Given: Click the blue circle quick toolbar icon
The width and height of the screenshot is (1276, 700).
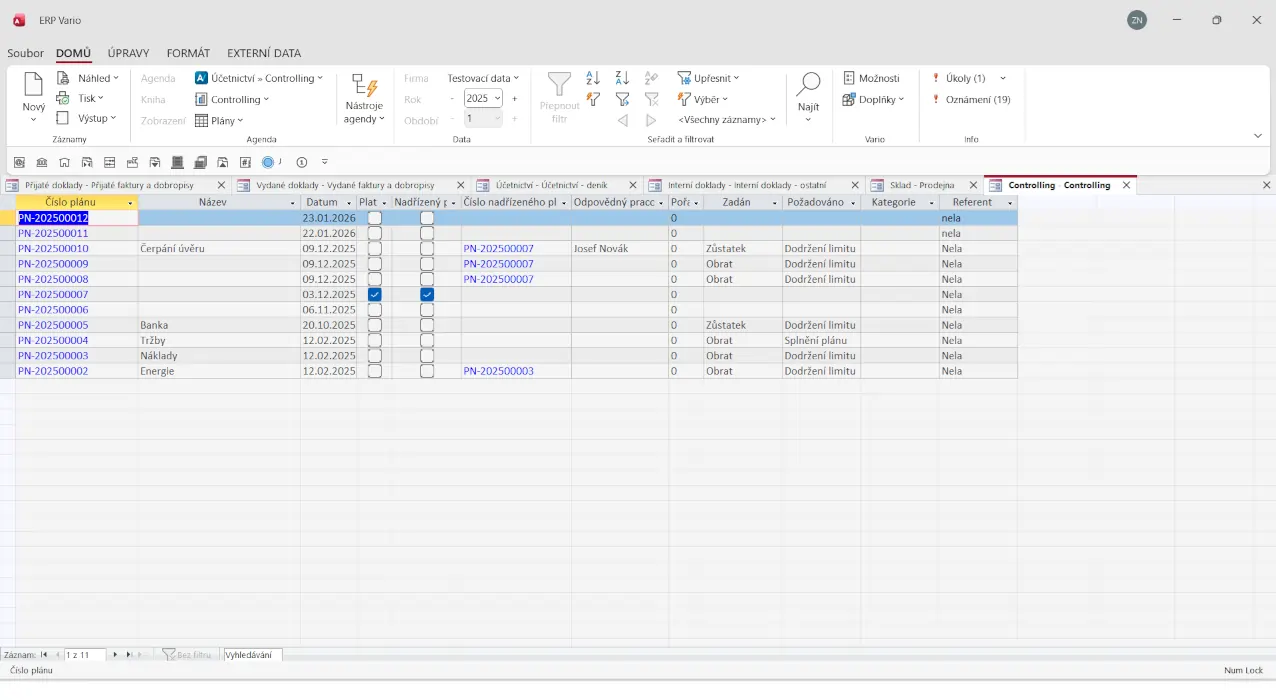Looking at the screenshot, I should click(268, 162).
